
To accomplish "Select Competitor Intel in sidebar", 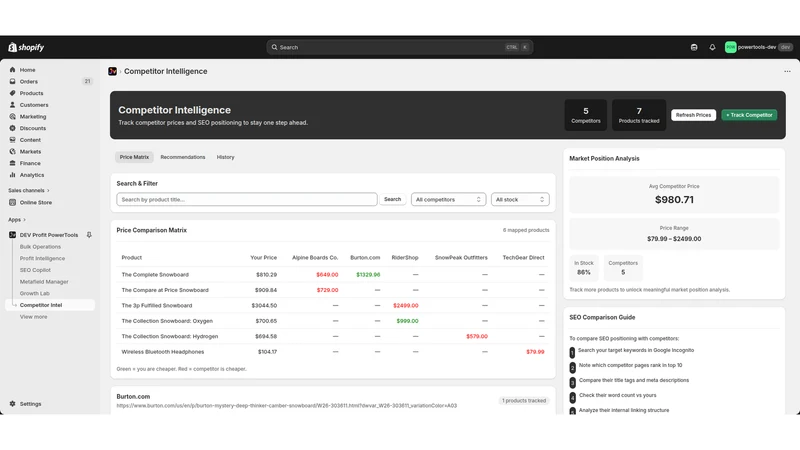I will tap(50, 305).
